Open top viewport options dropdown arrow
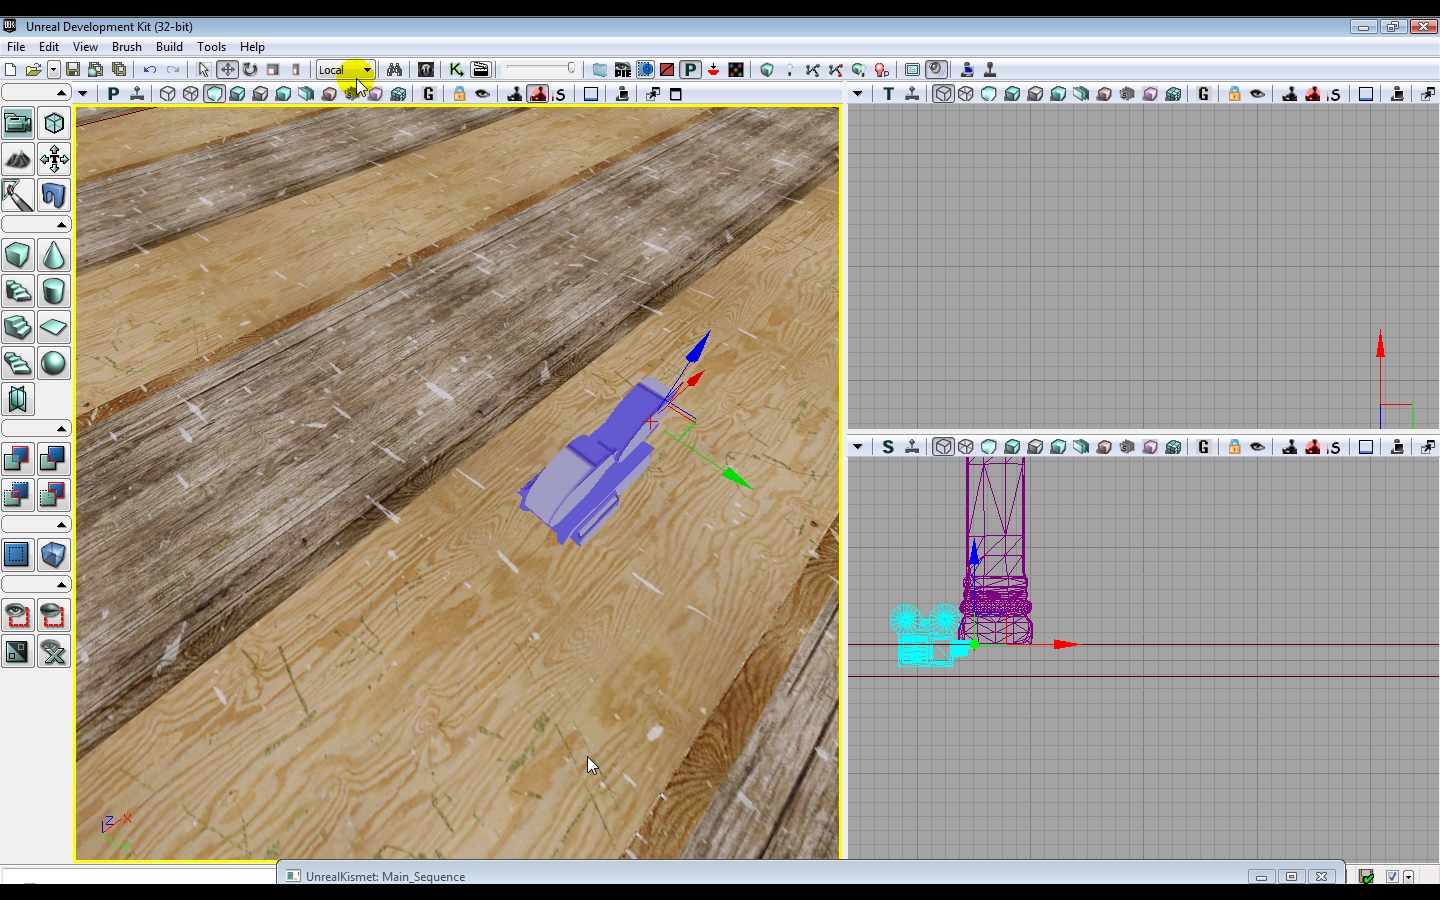This screenshot has height=900, width=1440. tap(857, 94)
